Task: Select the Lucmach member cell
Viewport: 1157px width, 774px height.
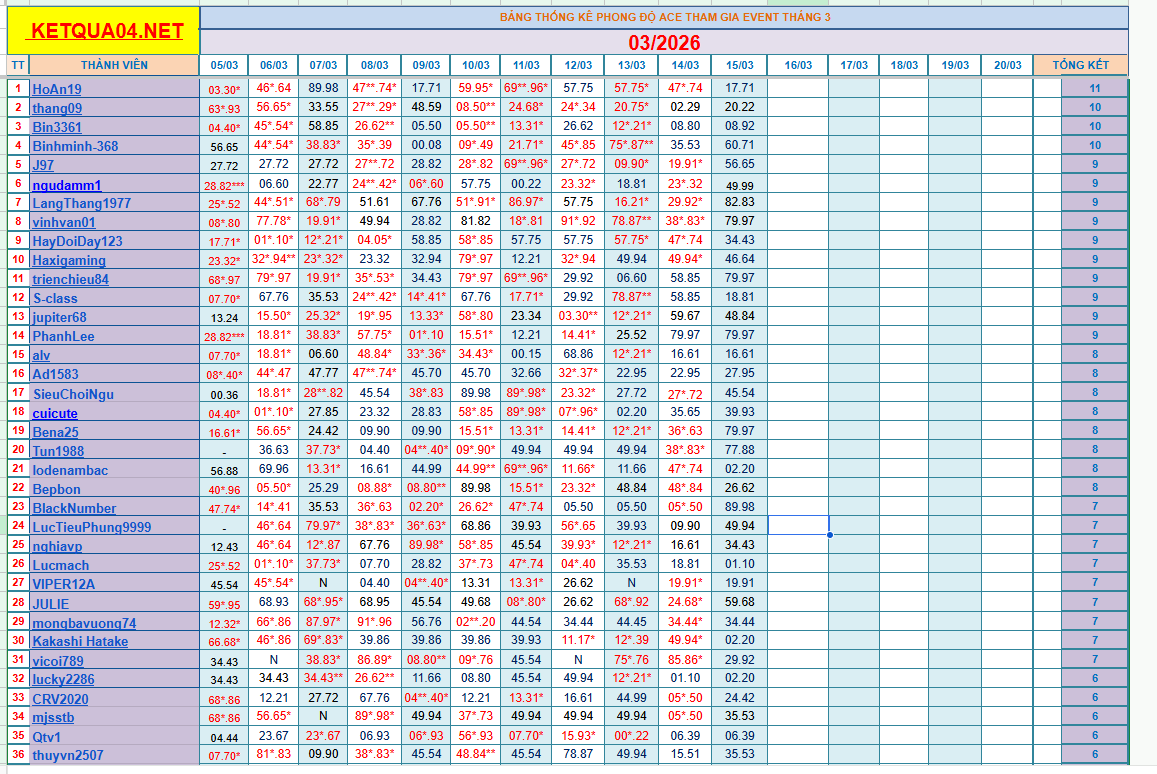Action: (x=114, y=565)
